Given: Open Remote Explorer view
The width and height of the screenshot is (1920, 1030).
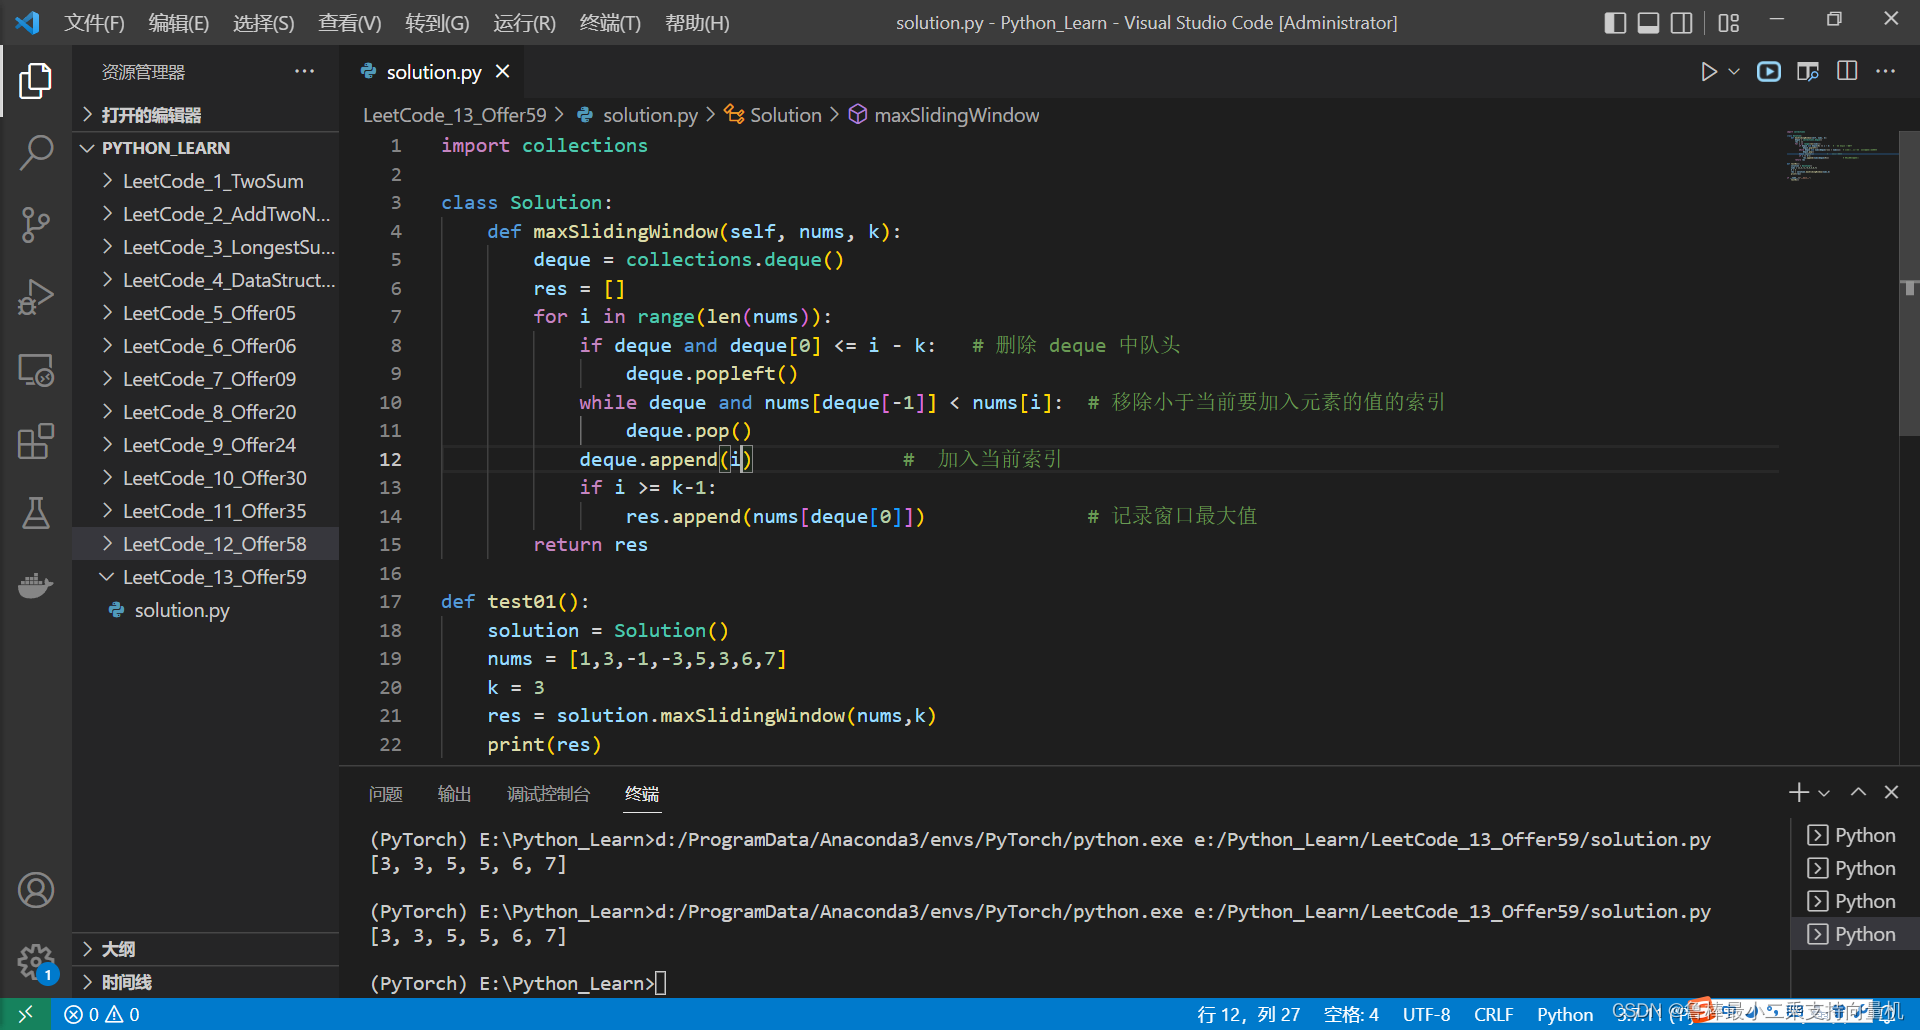Looking at the screenshot, I should click(x=36, y=370).
